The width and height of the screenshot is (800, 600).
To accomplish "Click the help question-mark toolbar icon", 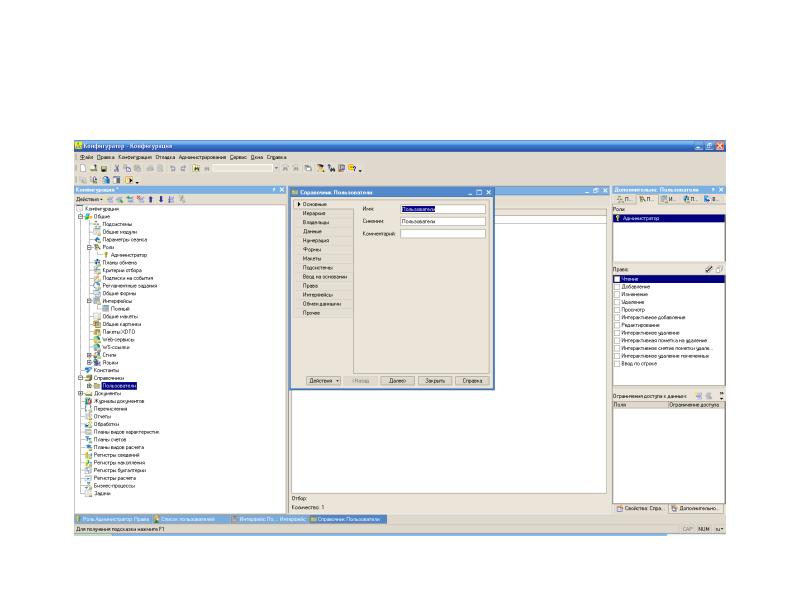I will pos(352,168).
